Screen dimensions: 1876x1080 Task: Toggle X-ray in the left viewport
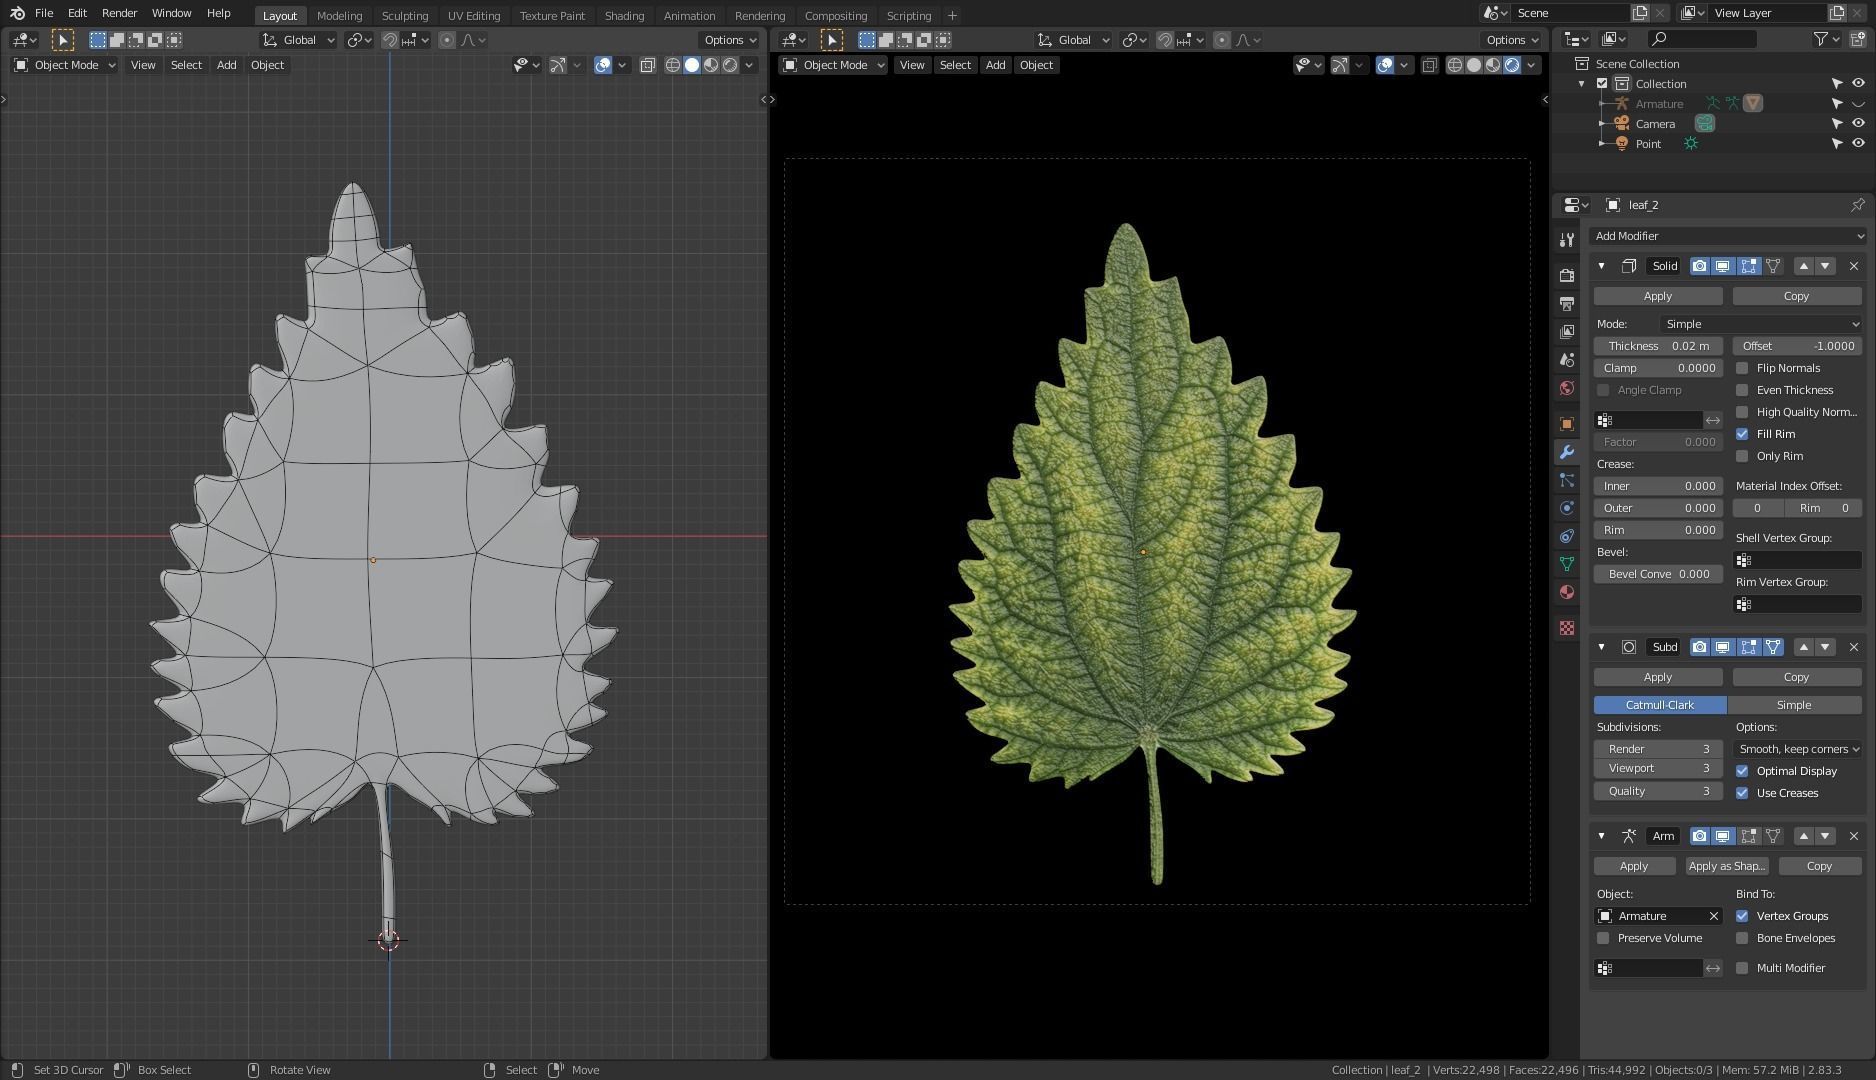(647, 65)
